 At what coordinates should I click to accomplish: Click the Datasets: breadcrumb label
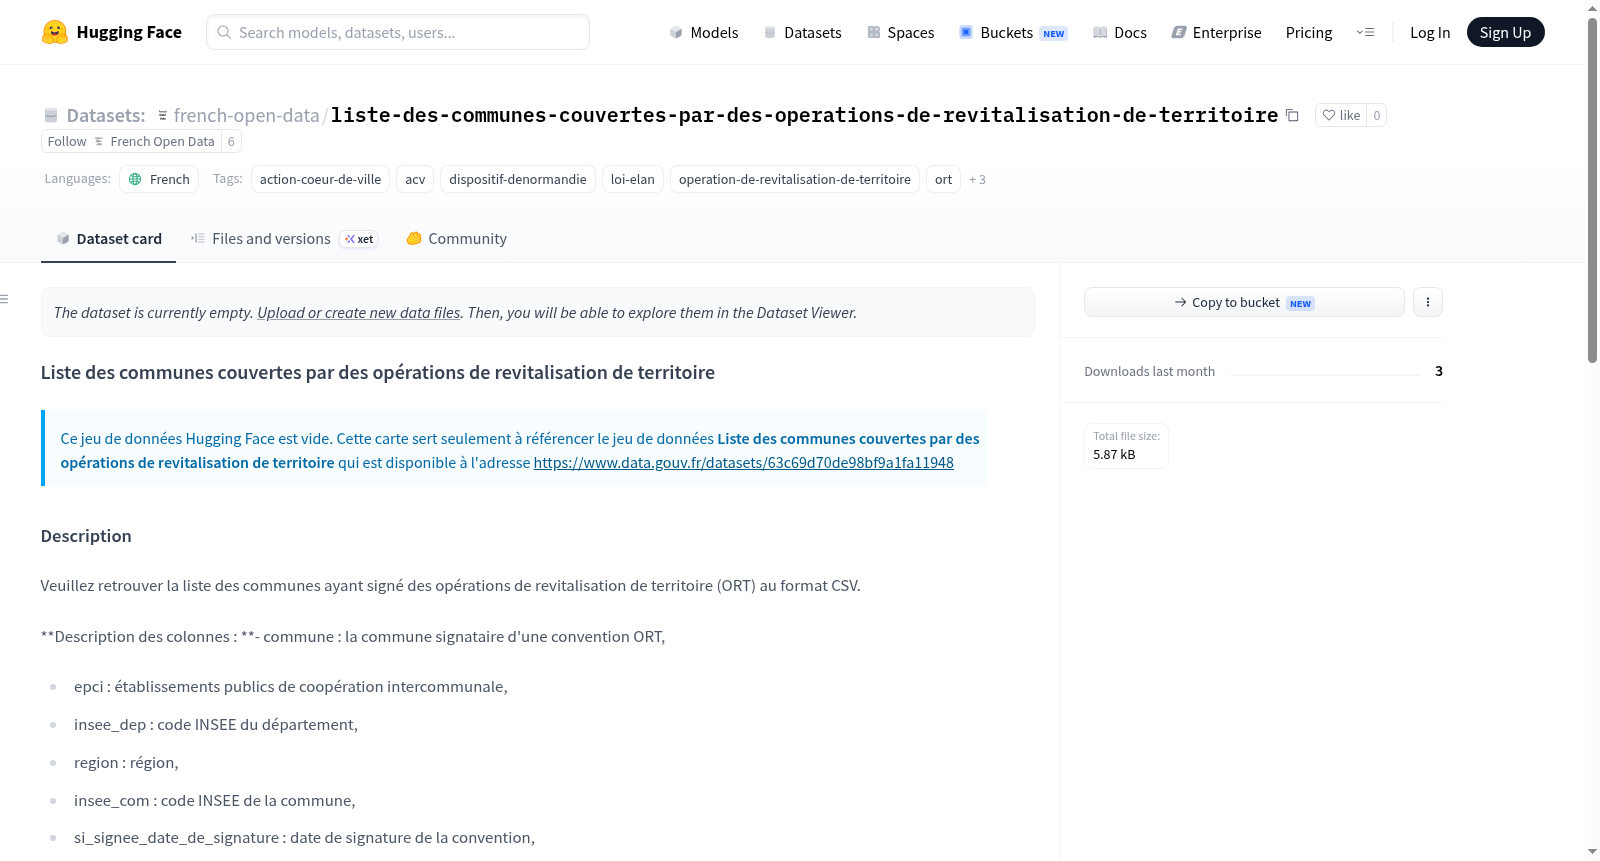pyautogui.click(x=105, y=115)
